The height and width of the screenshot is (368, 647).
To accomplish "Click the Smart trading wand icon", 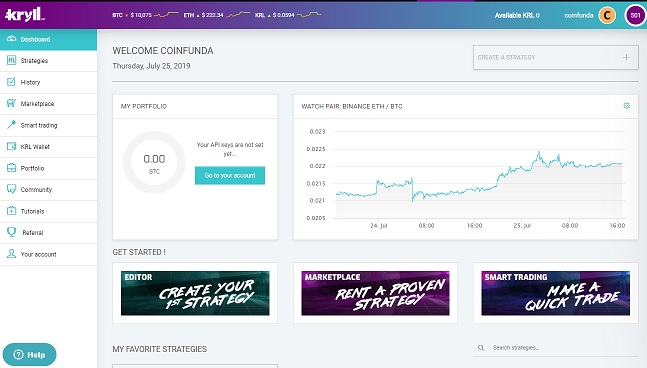I will [12, 125].
